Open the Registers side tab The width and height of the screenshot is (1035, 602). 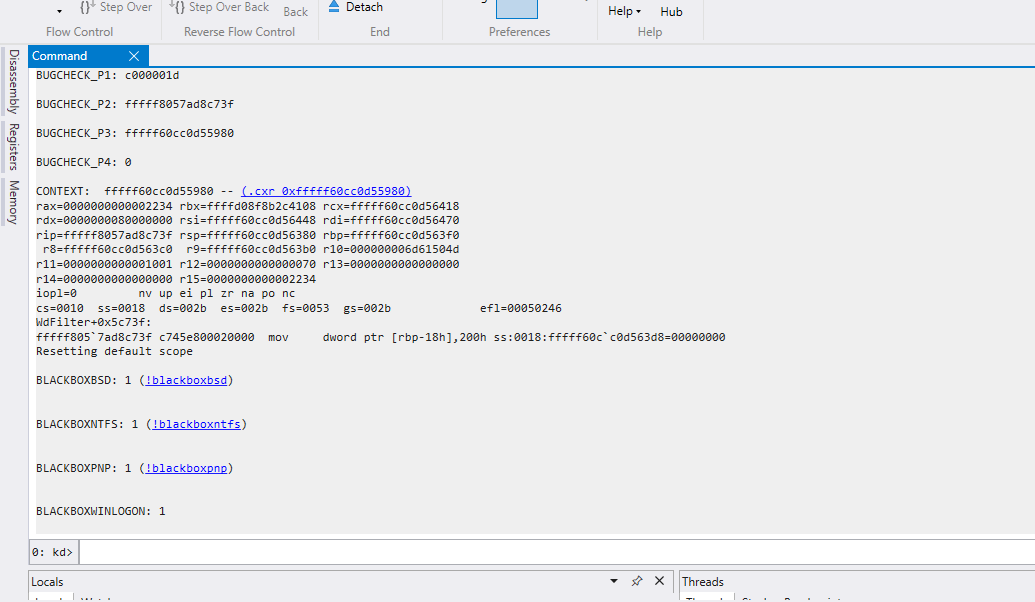[x=13, y=147]
